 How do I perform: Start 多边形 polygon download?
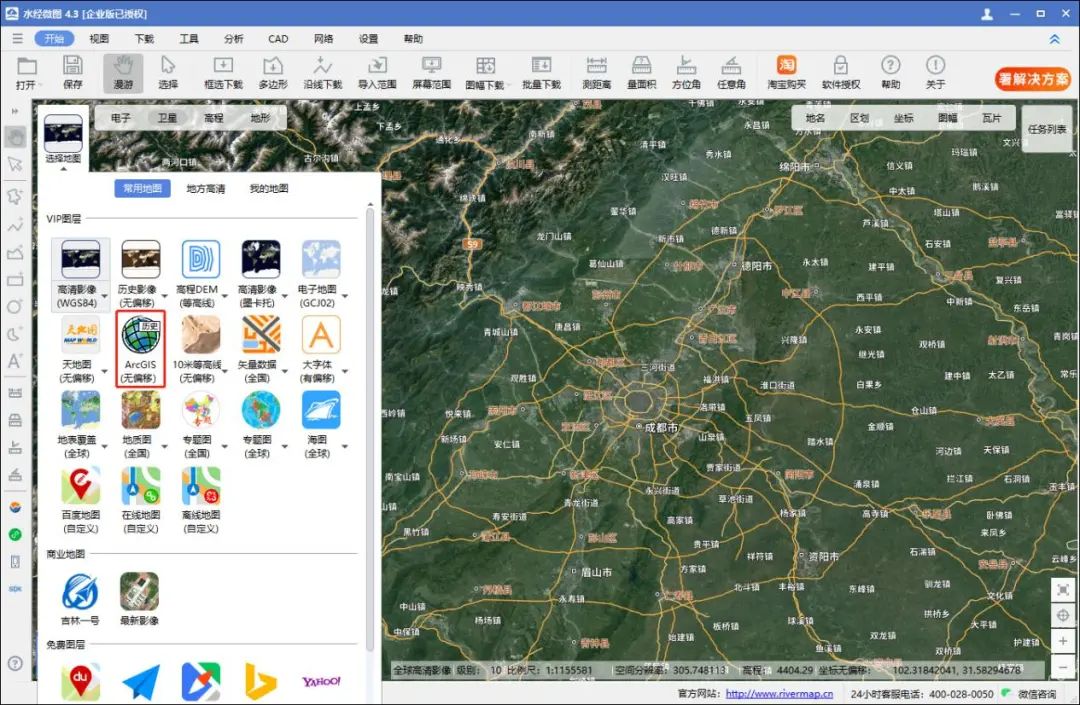pos(273,73)
